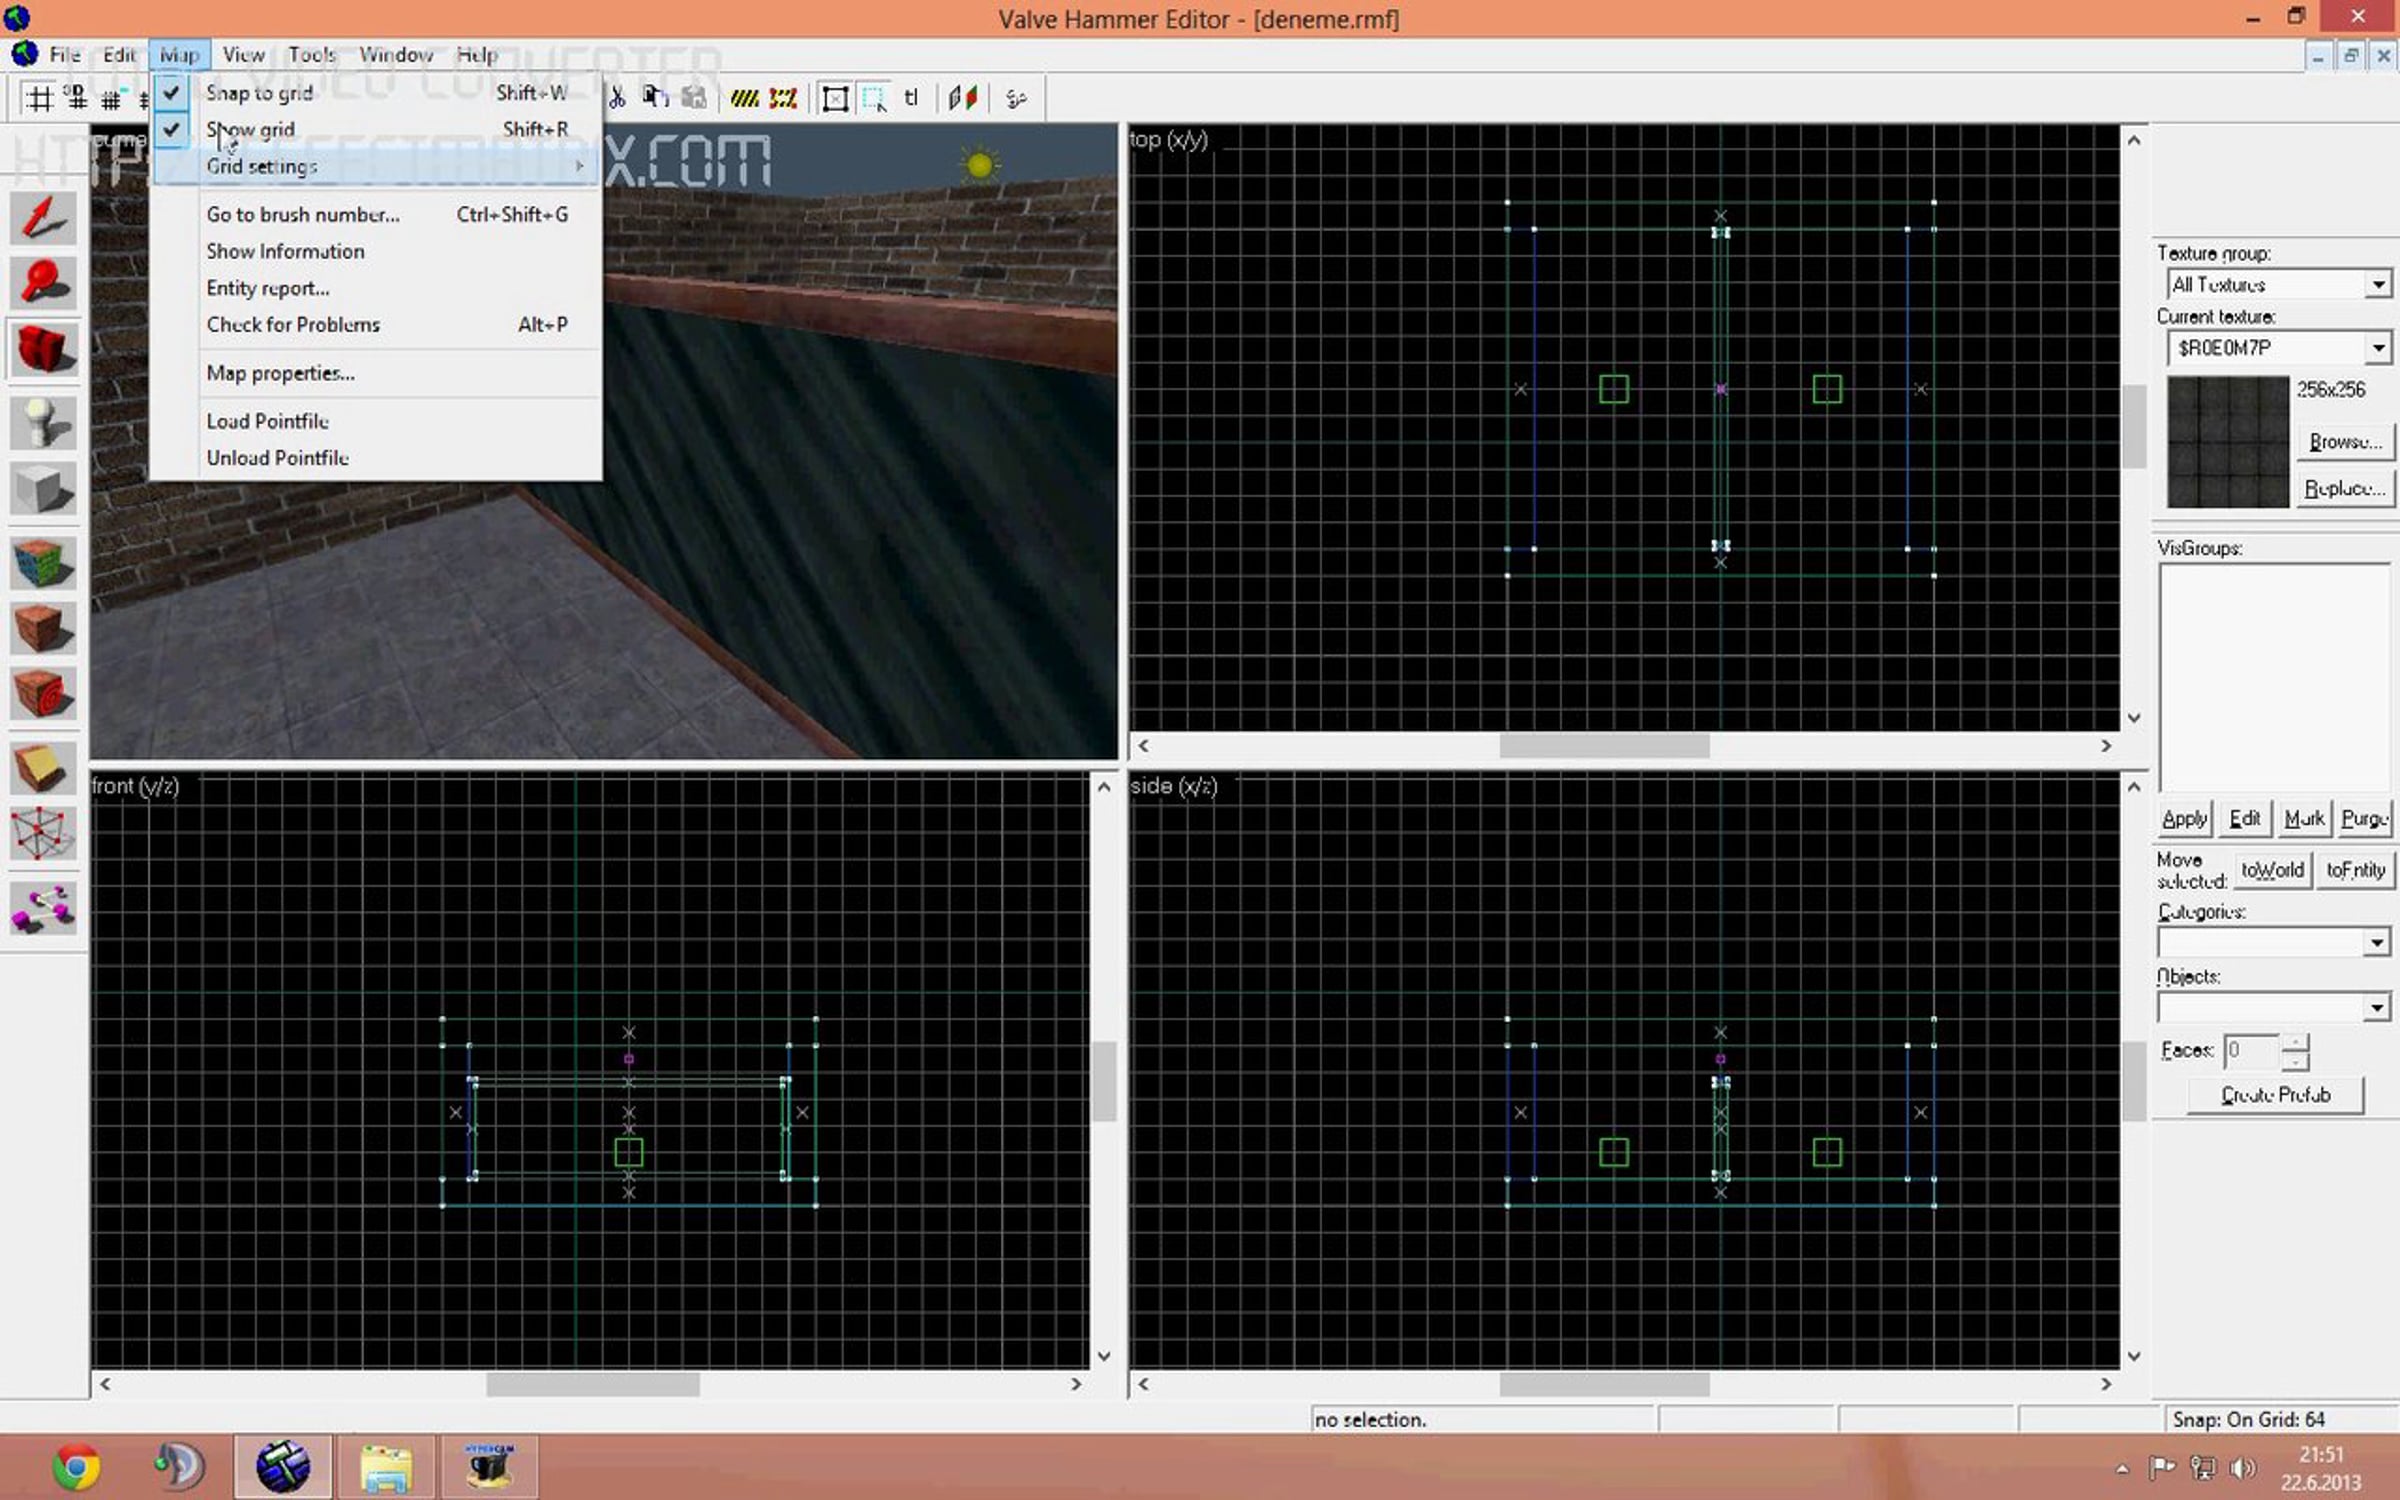Select the Apply Decals tool
2400x1500 pixels.
[43, 695]
